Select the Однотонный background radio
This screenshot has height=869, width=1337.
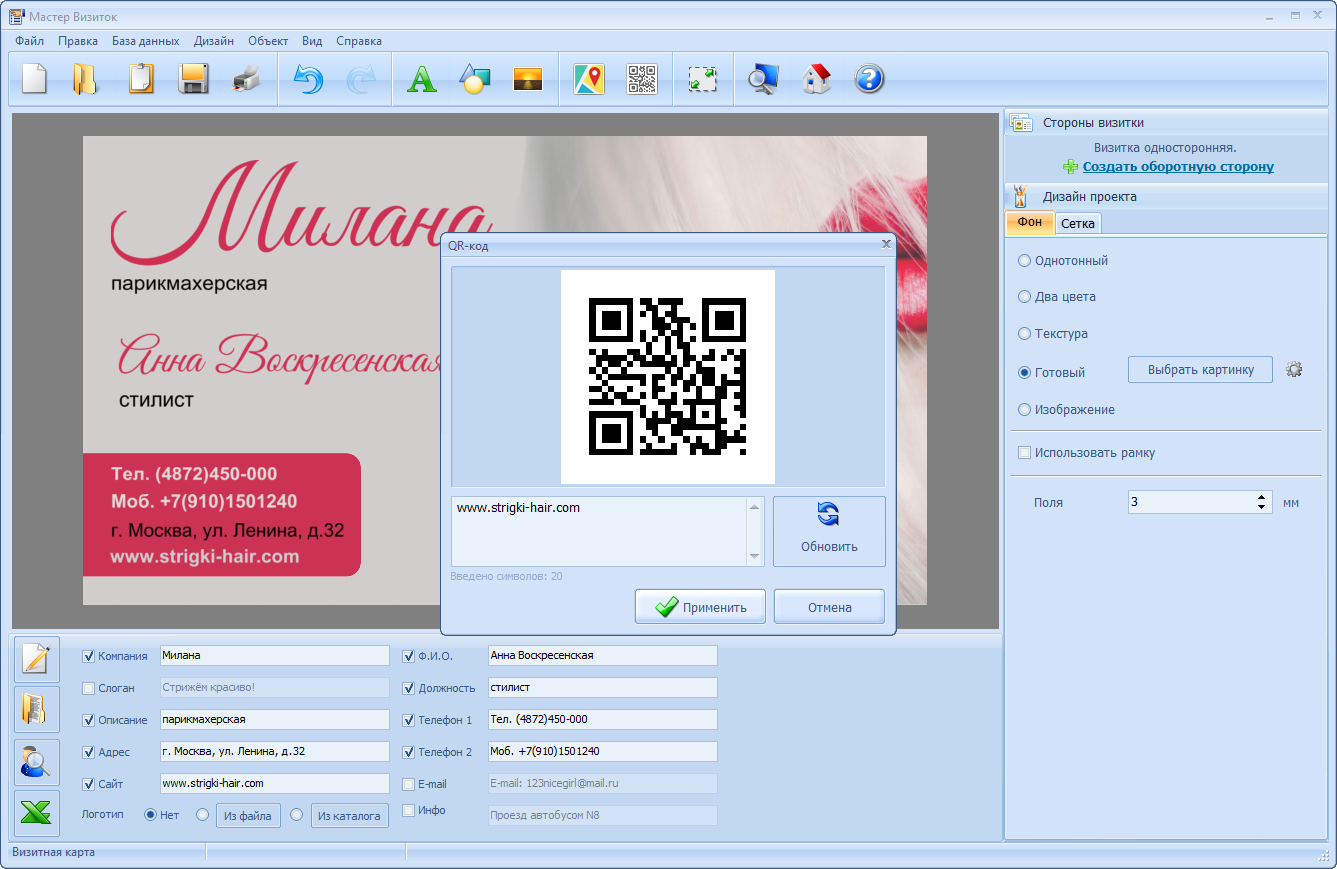coord(1024,261)
